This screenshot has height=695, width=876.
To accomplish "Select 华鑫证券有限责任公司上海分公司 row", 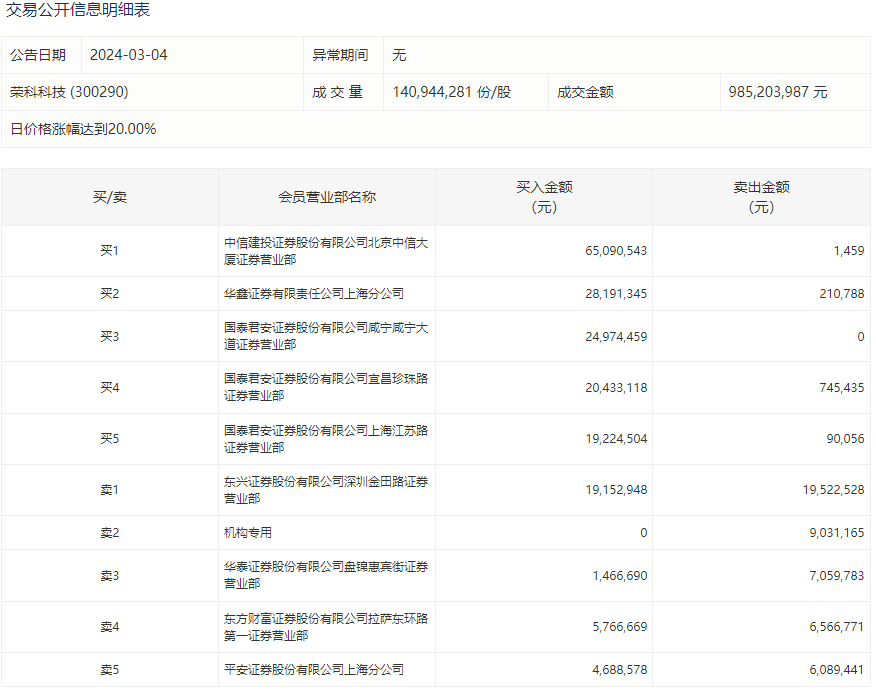I will click(314, 294).
